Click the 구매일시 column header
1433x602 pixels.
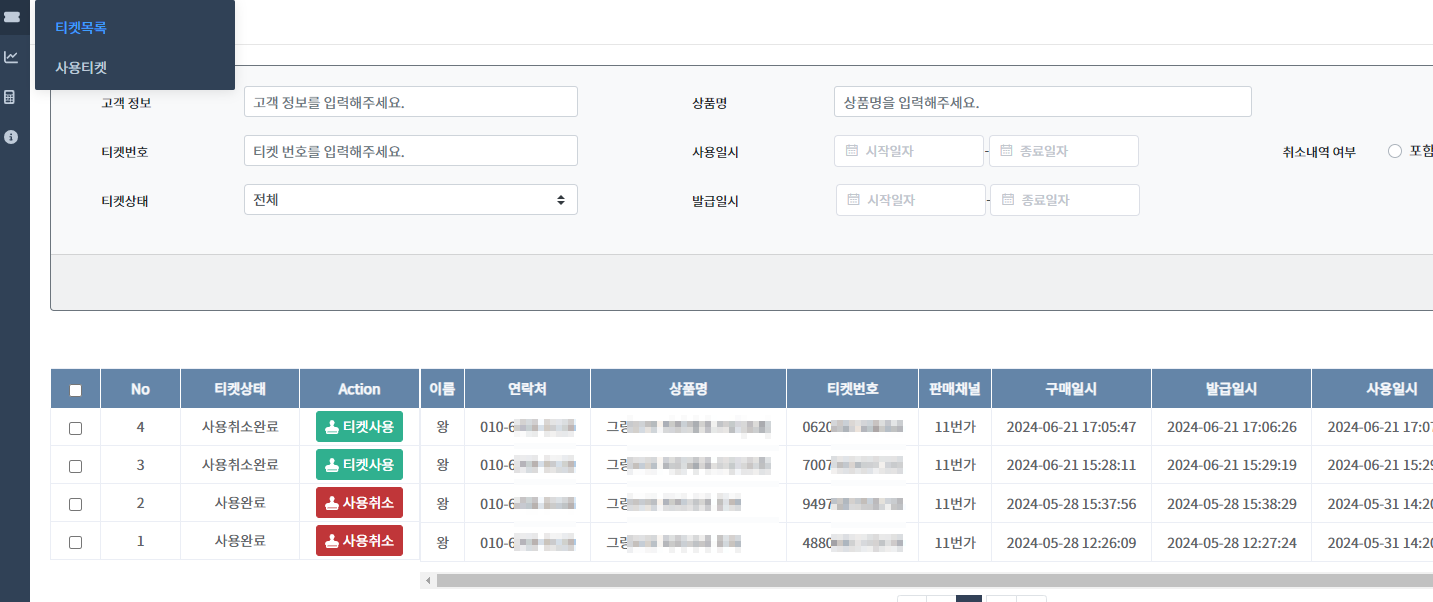1071,389
